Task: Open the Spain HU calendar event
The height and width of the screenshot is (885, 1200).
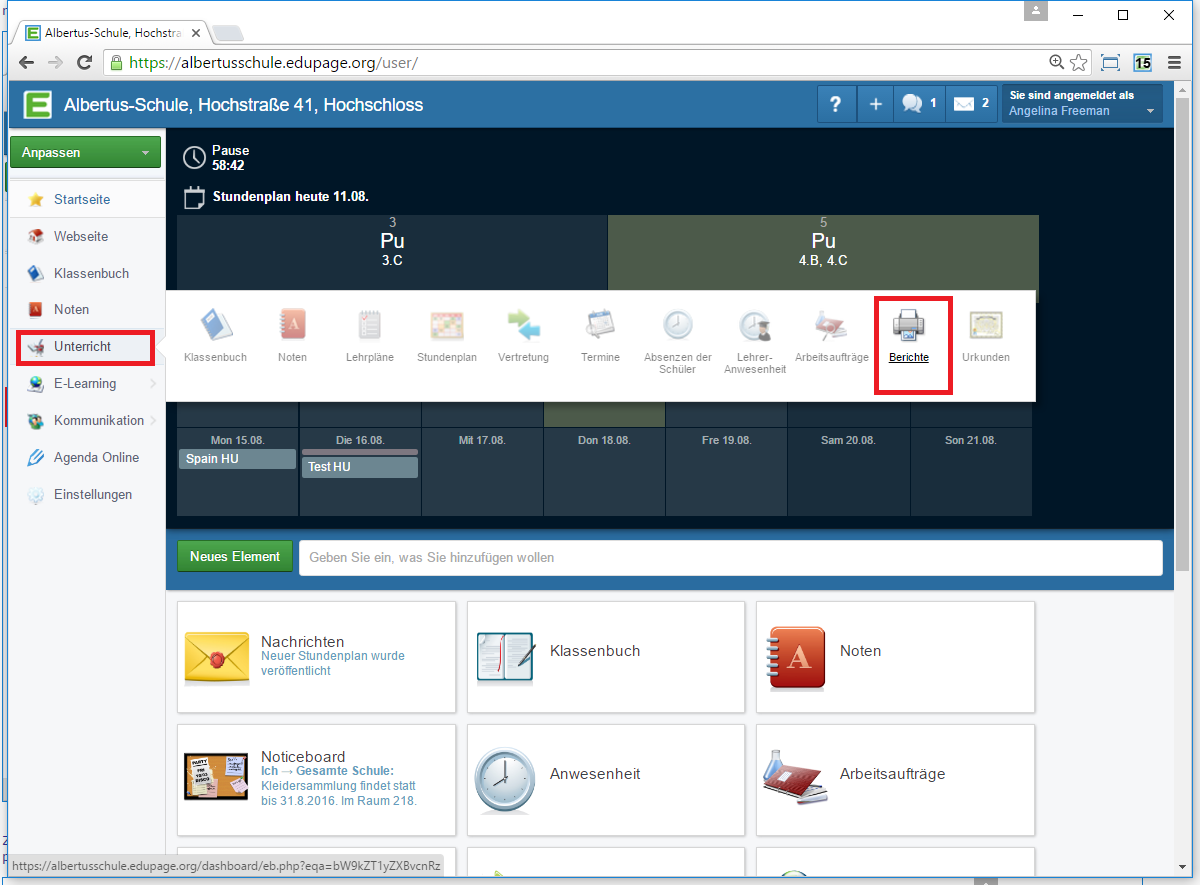Action: 238,459
